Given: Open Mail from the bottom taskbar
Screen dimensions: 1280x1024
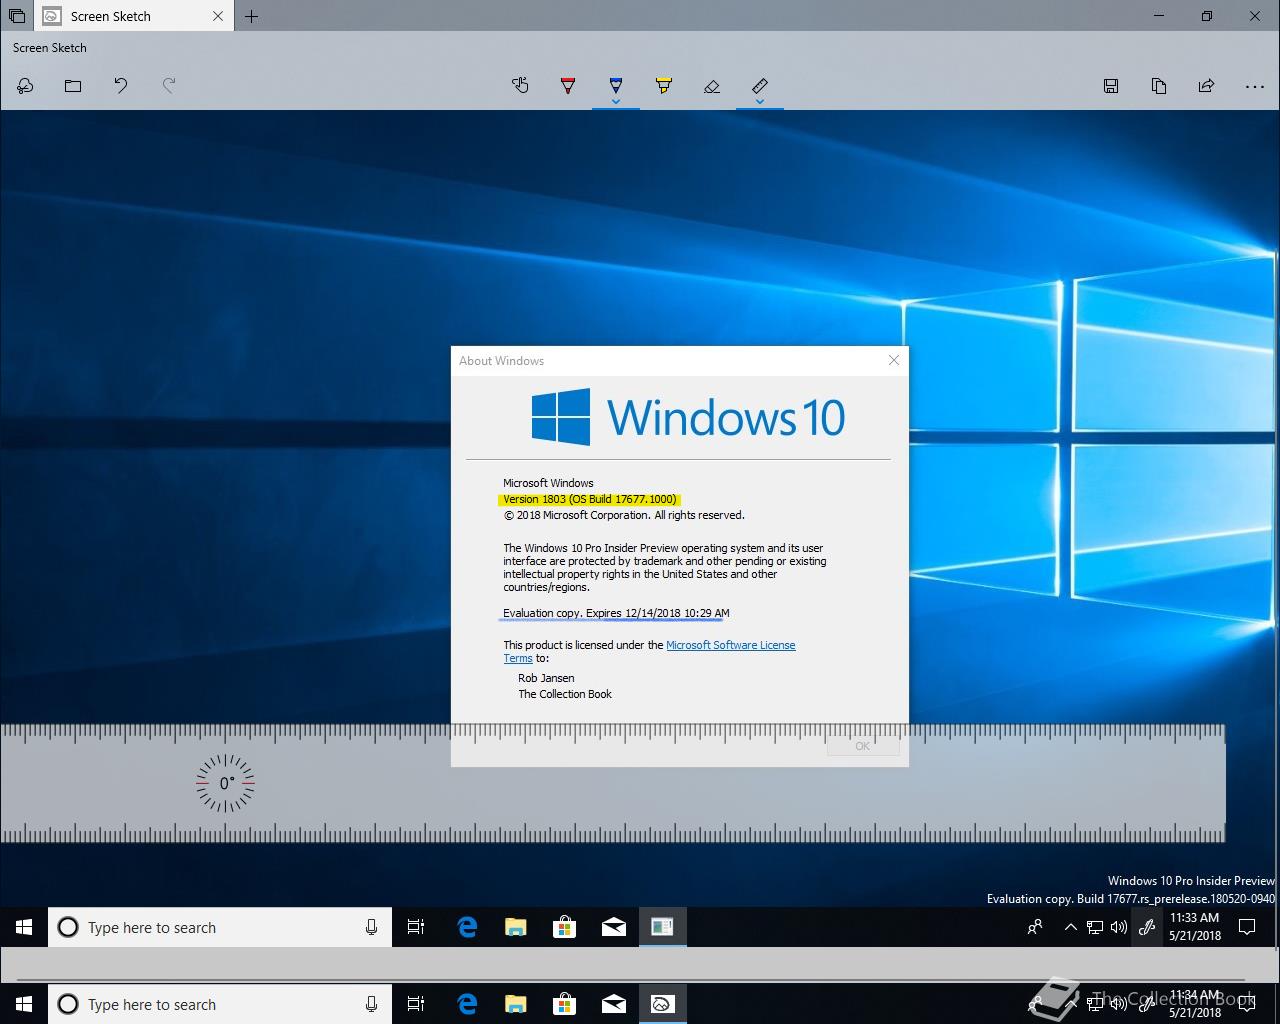Looking at the screenshot, I should pyautogui.click(x=613, y=1004).
